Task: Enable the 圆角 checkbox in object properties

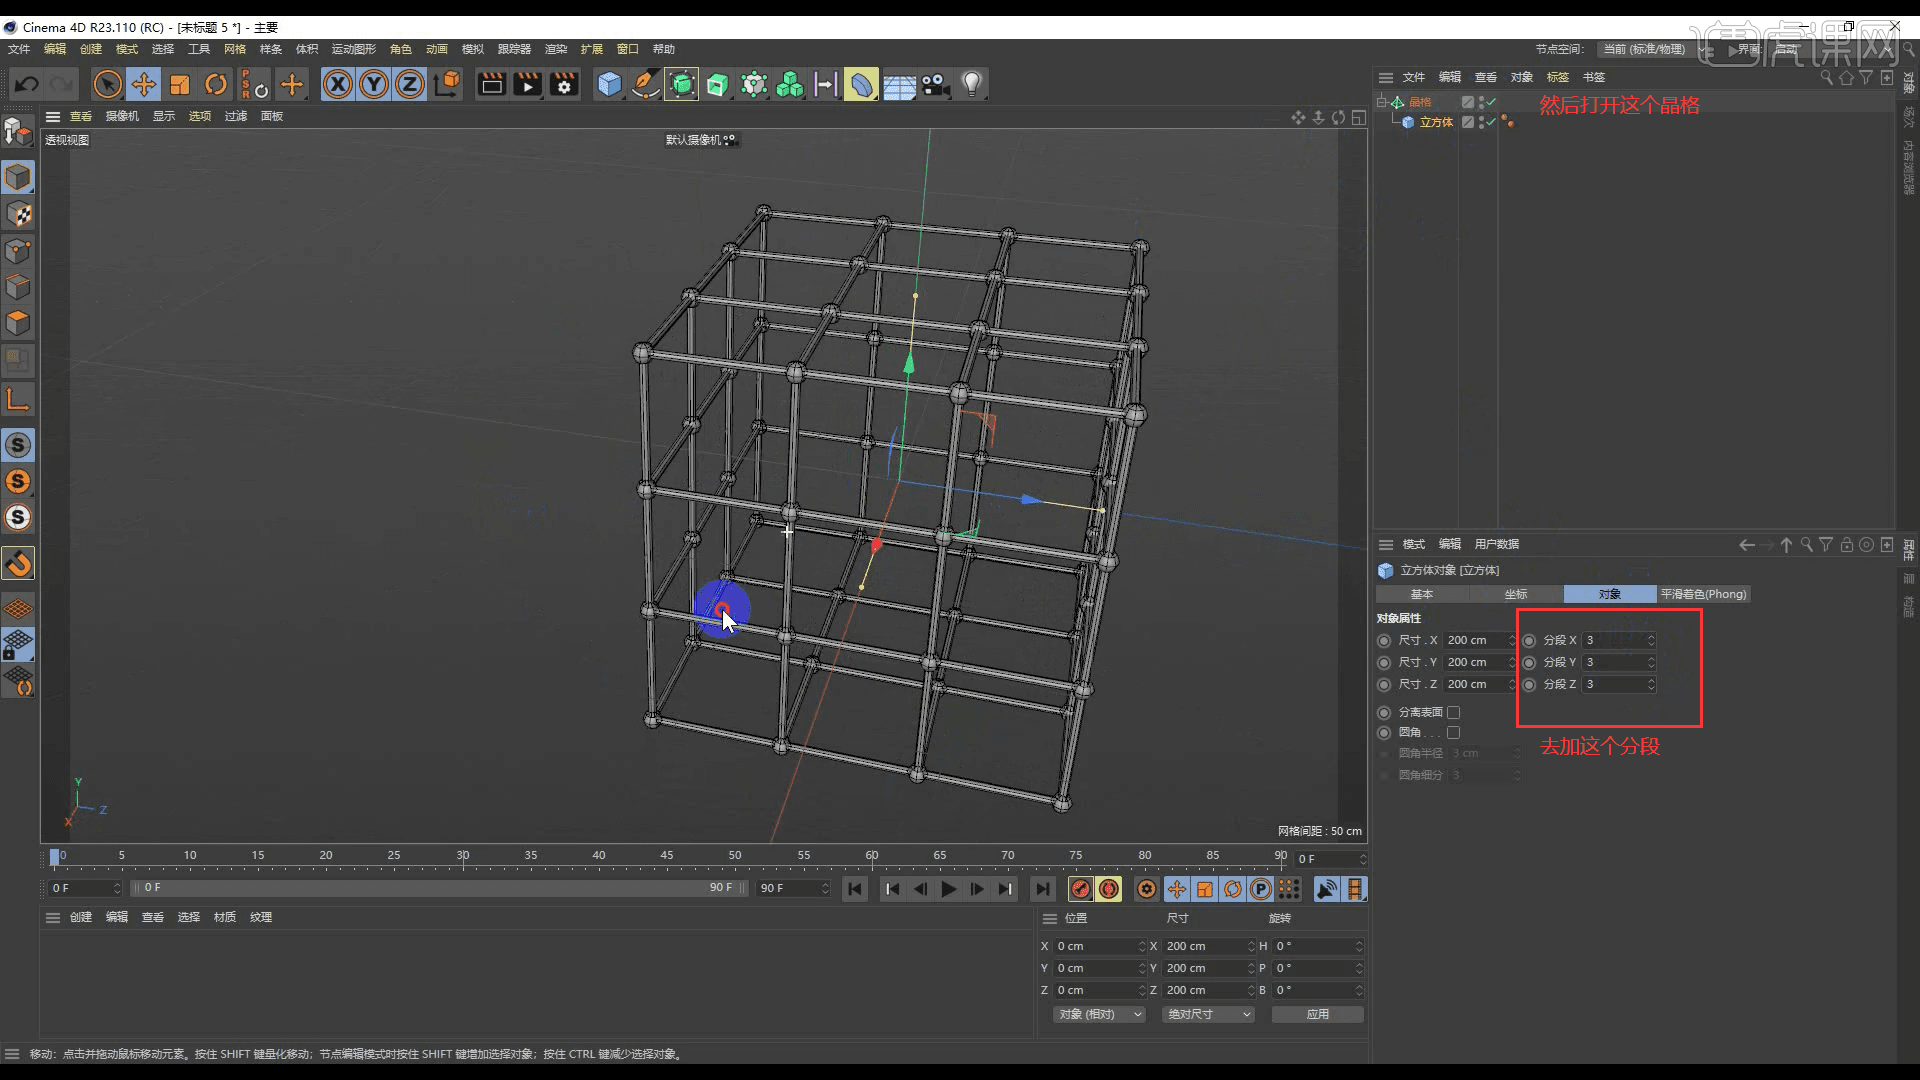Action: click(x=1455, y=732)
